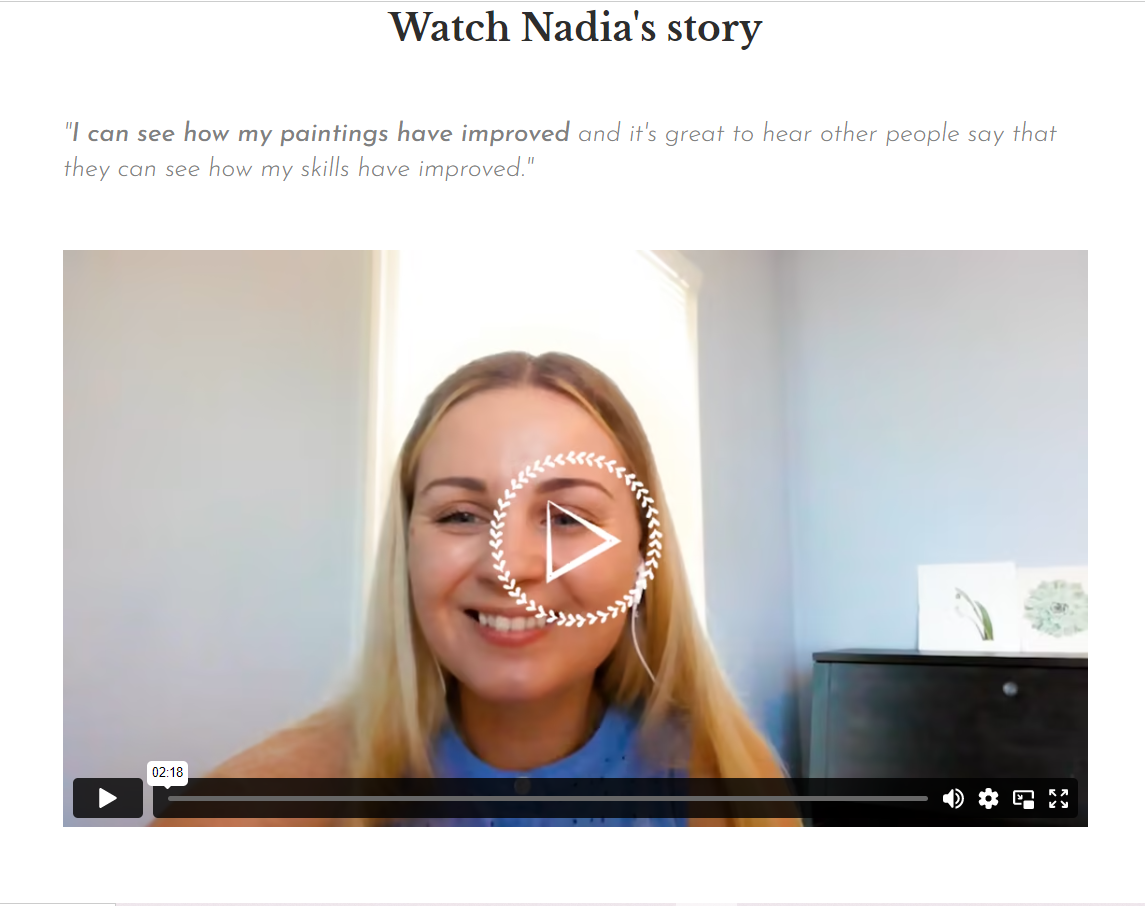Click the green succulent painting in the video
This screenshot has width=1145, height=906.
1054,607
